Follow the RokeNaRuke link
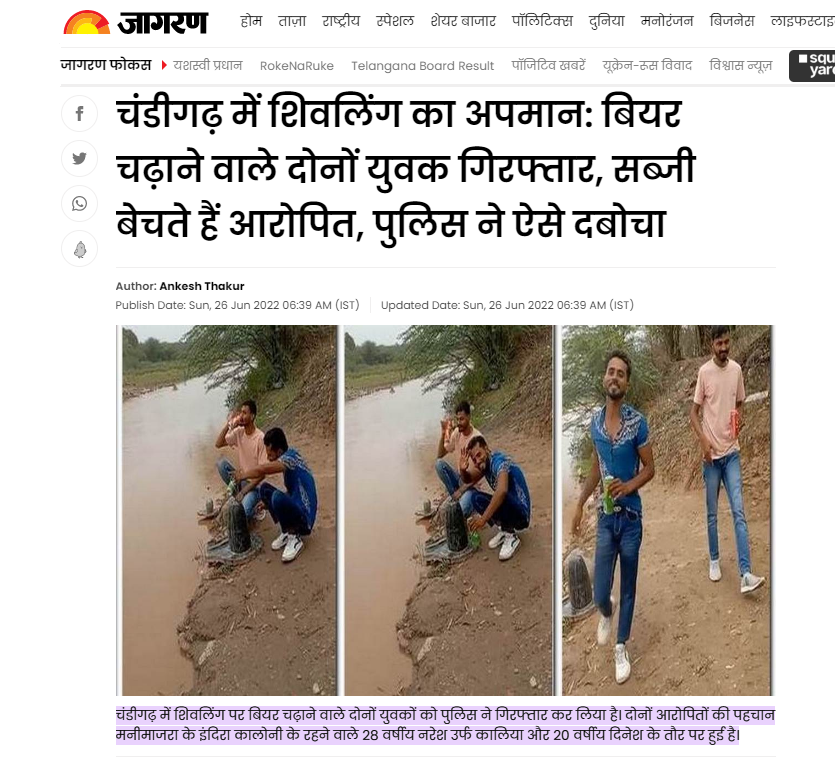The width and height of the screenshot is (835, 762). click(x=297, y=65)
